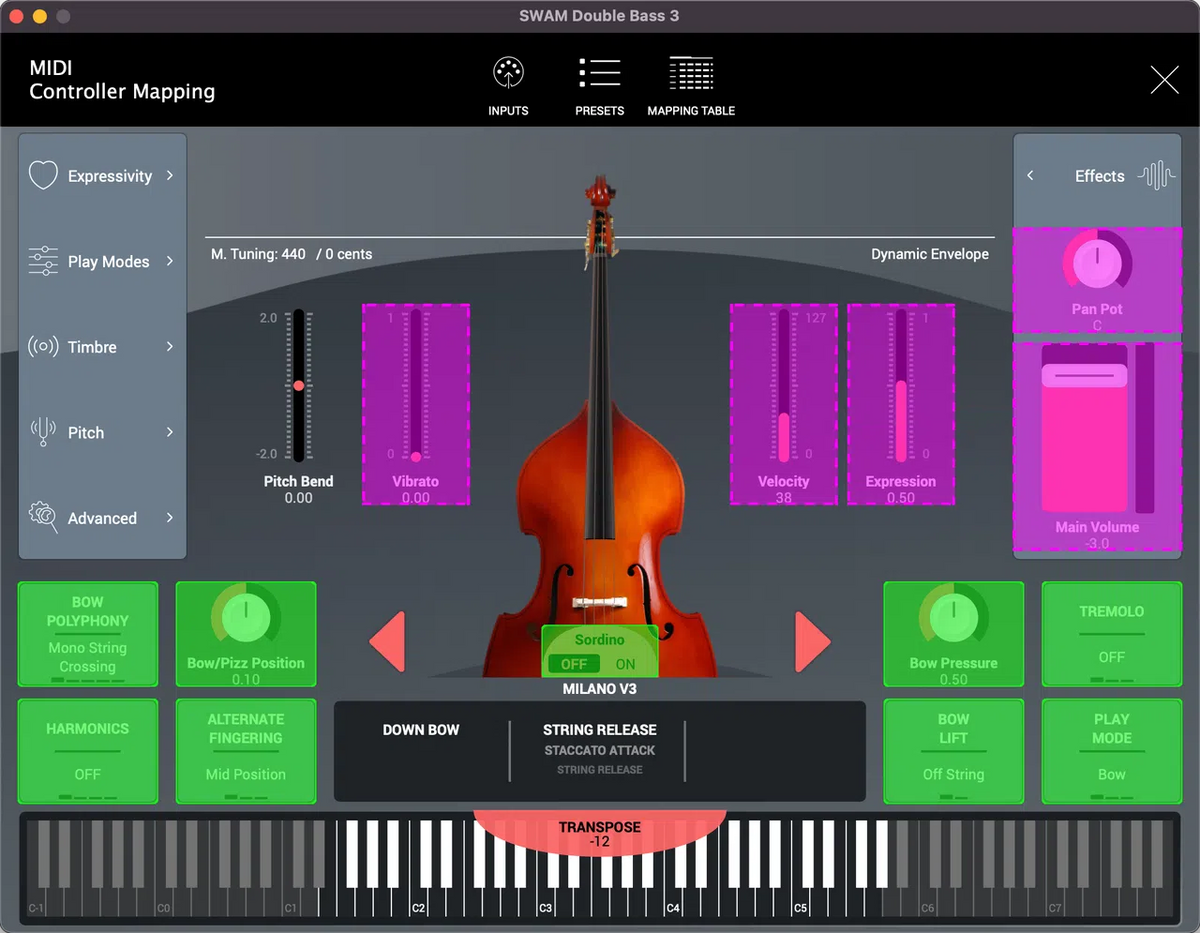Select the Expressivity category in the sidebar
The height and width of the screenshot is (933, 1200).
tap(102, 175)
